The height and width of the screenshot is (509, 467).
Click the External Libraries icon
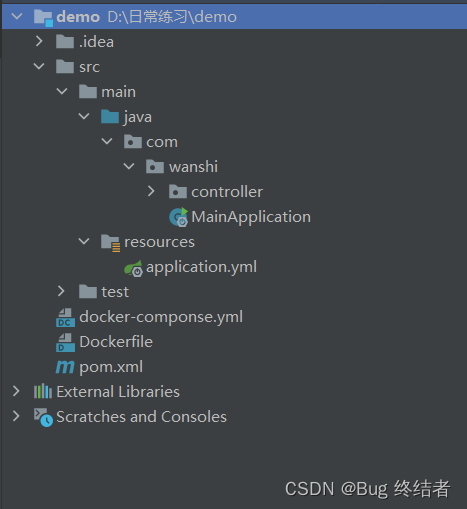click(x=43, y=391)
